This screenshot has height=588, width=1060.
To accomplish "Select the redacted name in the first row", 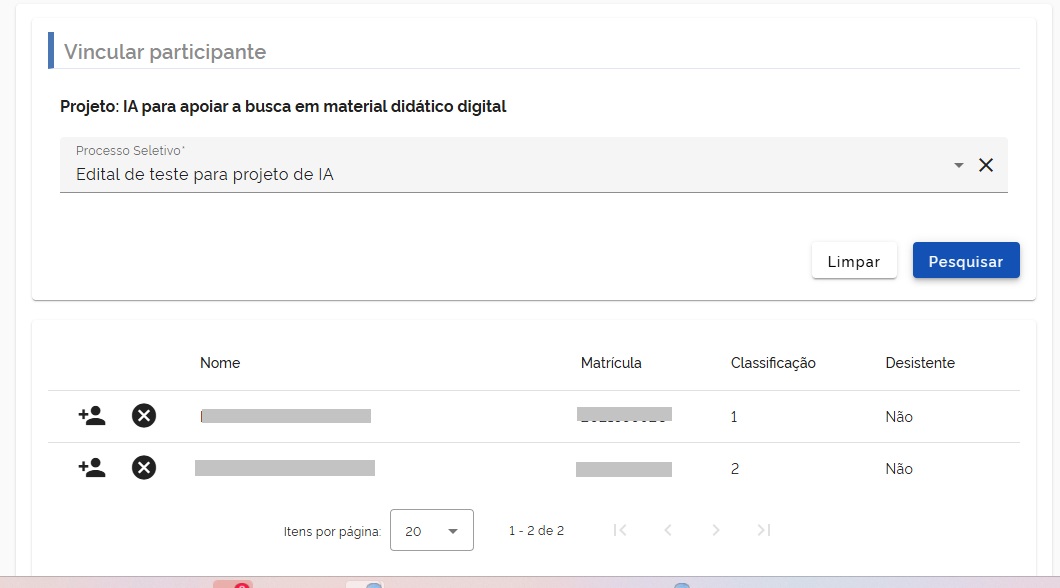I will (x=286, y=416).
